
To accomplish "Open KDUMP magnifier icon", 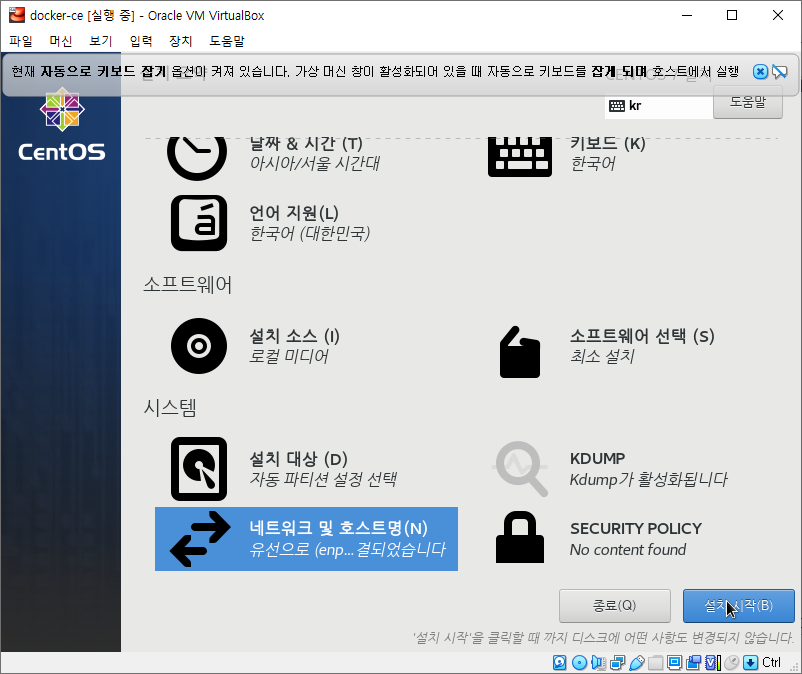I will [x=521, y=468].
